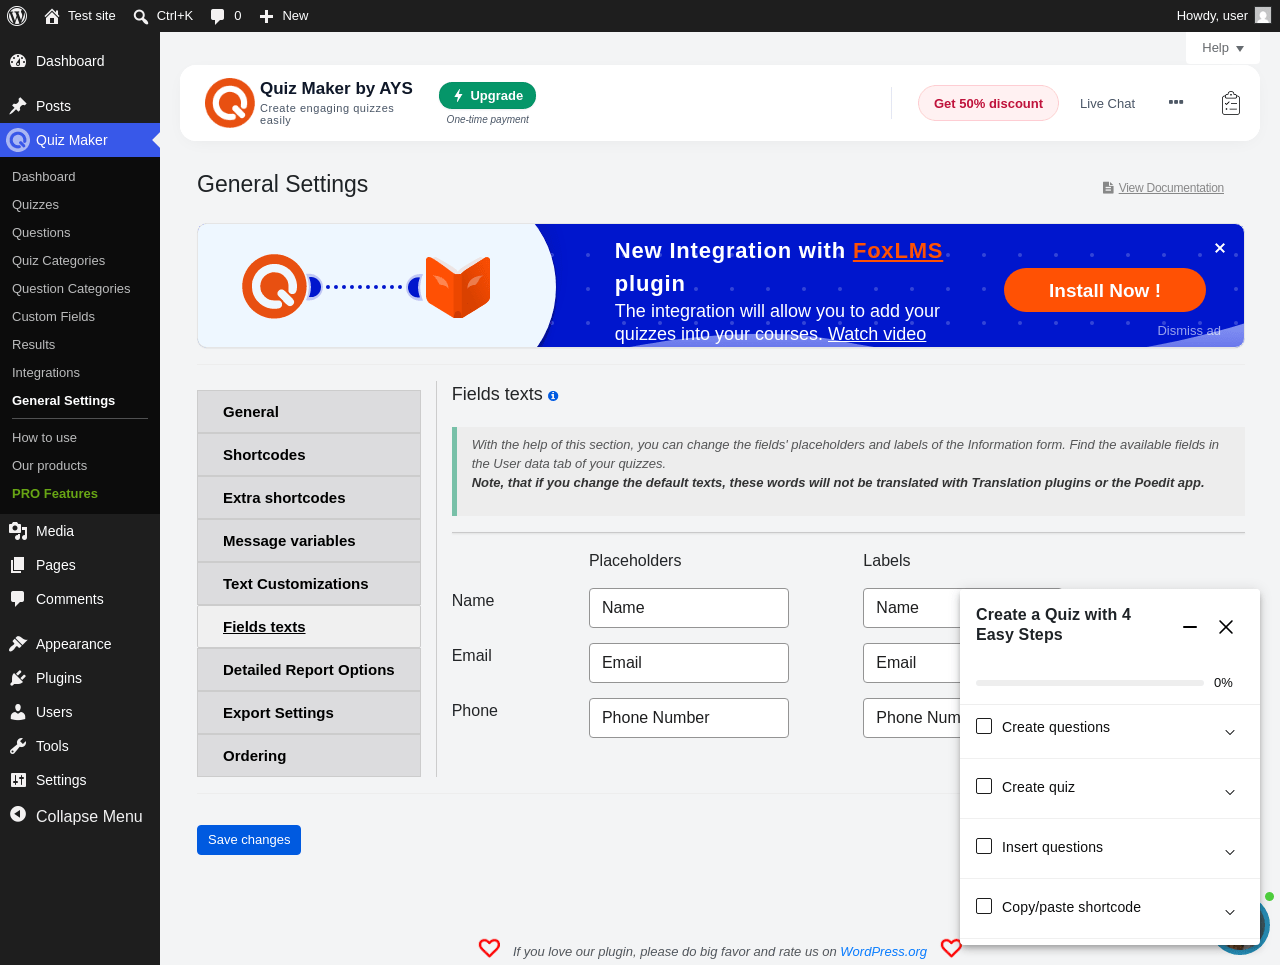Click the Install Now ! button
The width and height of the screenshot is (1280, 965).
[1105, 290]
